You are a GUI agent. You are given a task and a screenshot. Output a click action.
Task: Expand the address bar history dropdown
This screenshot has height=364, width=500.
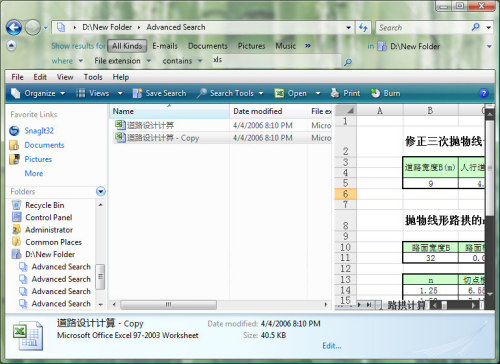[348, 28]
